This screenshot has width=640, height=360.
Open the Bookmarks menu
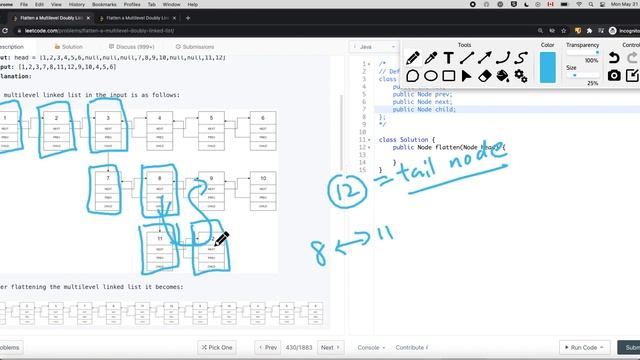click(x=104, y=4)
